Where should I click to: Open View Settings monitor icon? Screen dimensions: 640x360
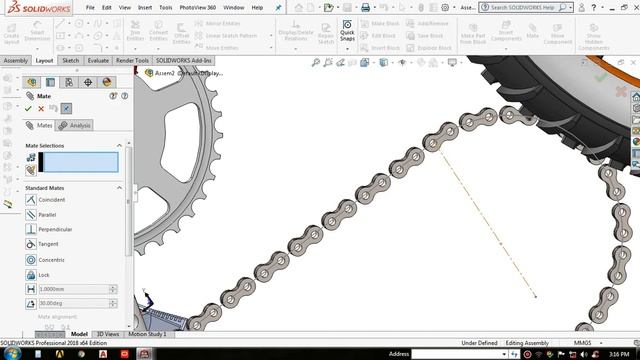[x=452, y=62]
